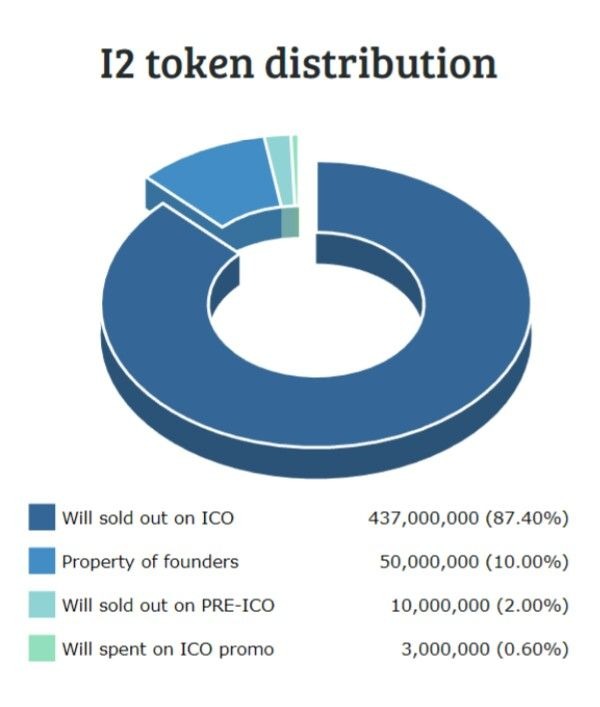Click the dark blue ICO legend swatch
This screenshot has width=600, height=707.
(42, 517)
